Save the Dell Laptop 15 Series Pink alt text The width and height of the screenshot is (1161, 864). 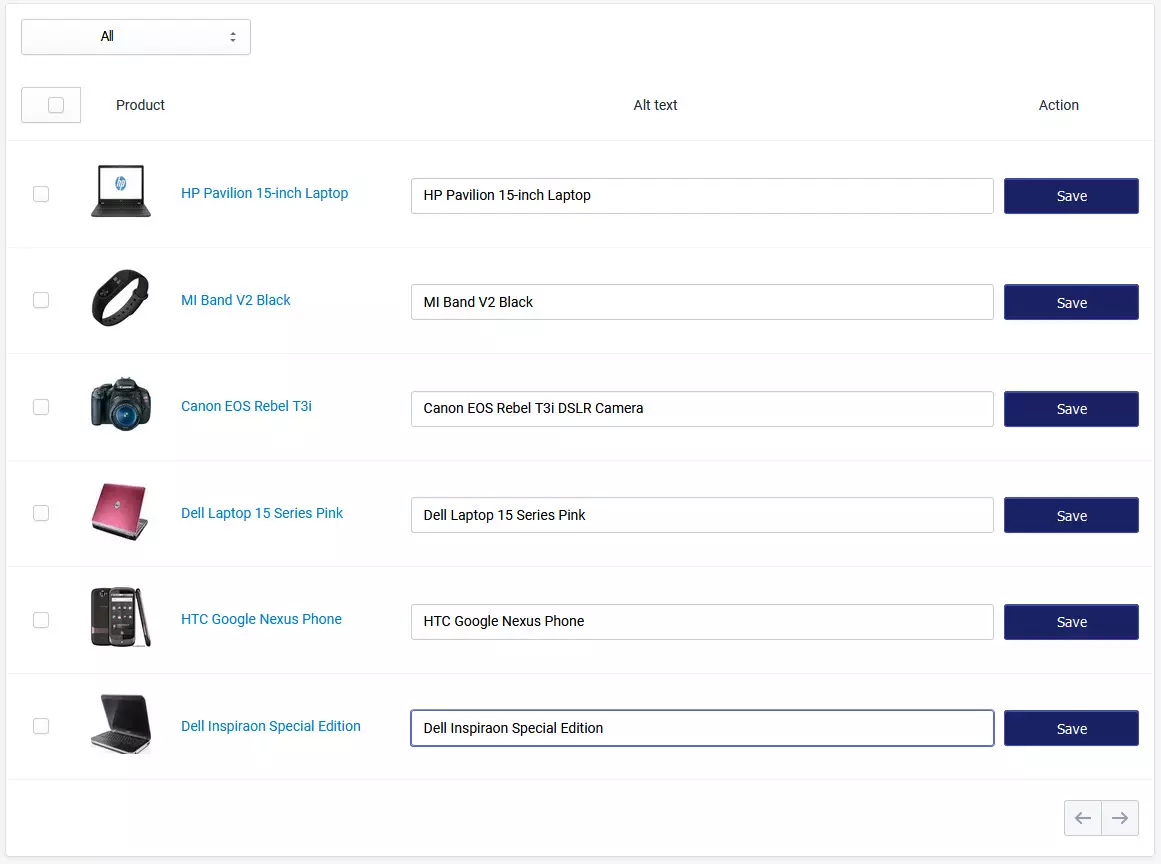(x=1071, y=515)
